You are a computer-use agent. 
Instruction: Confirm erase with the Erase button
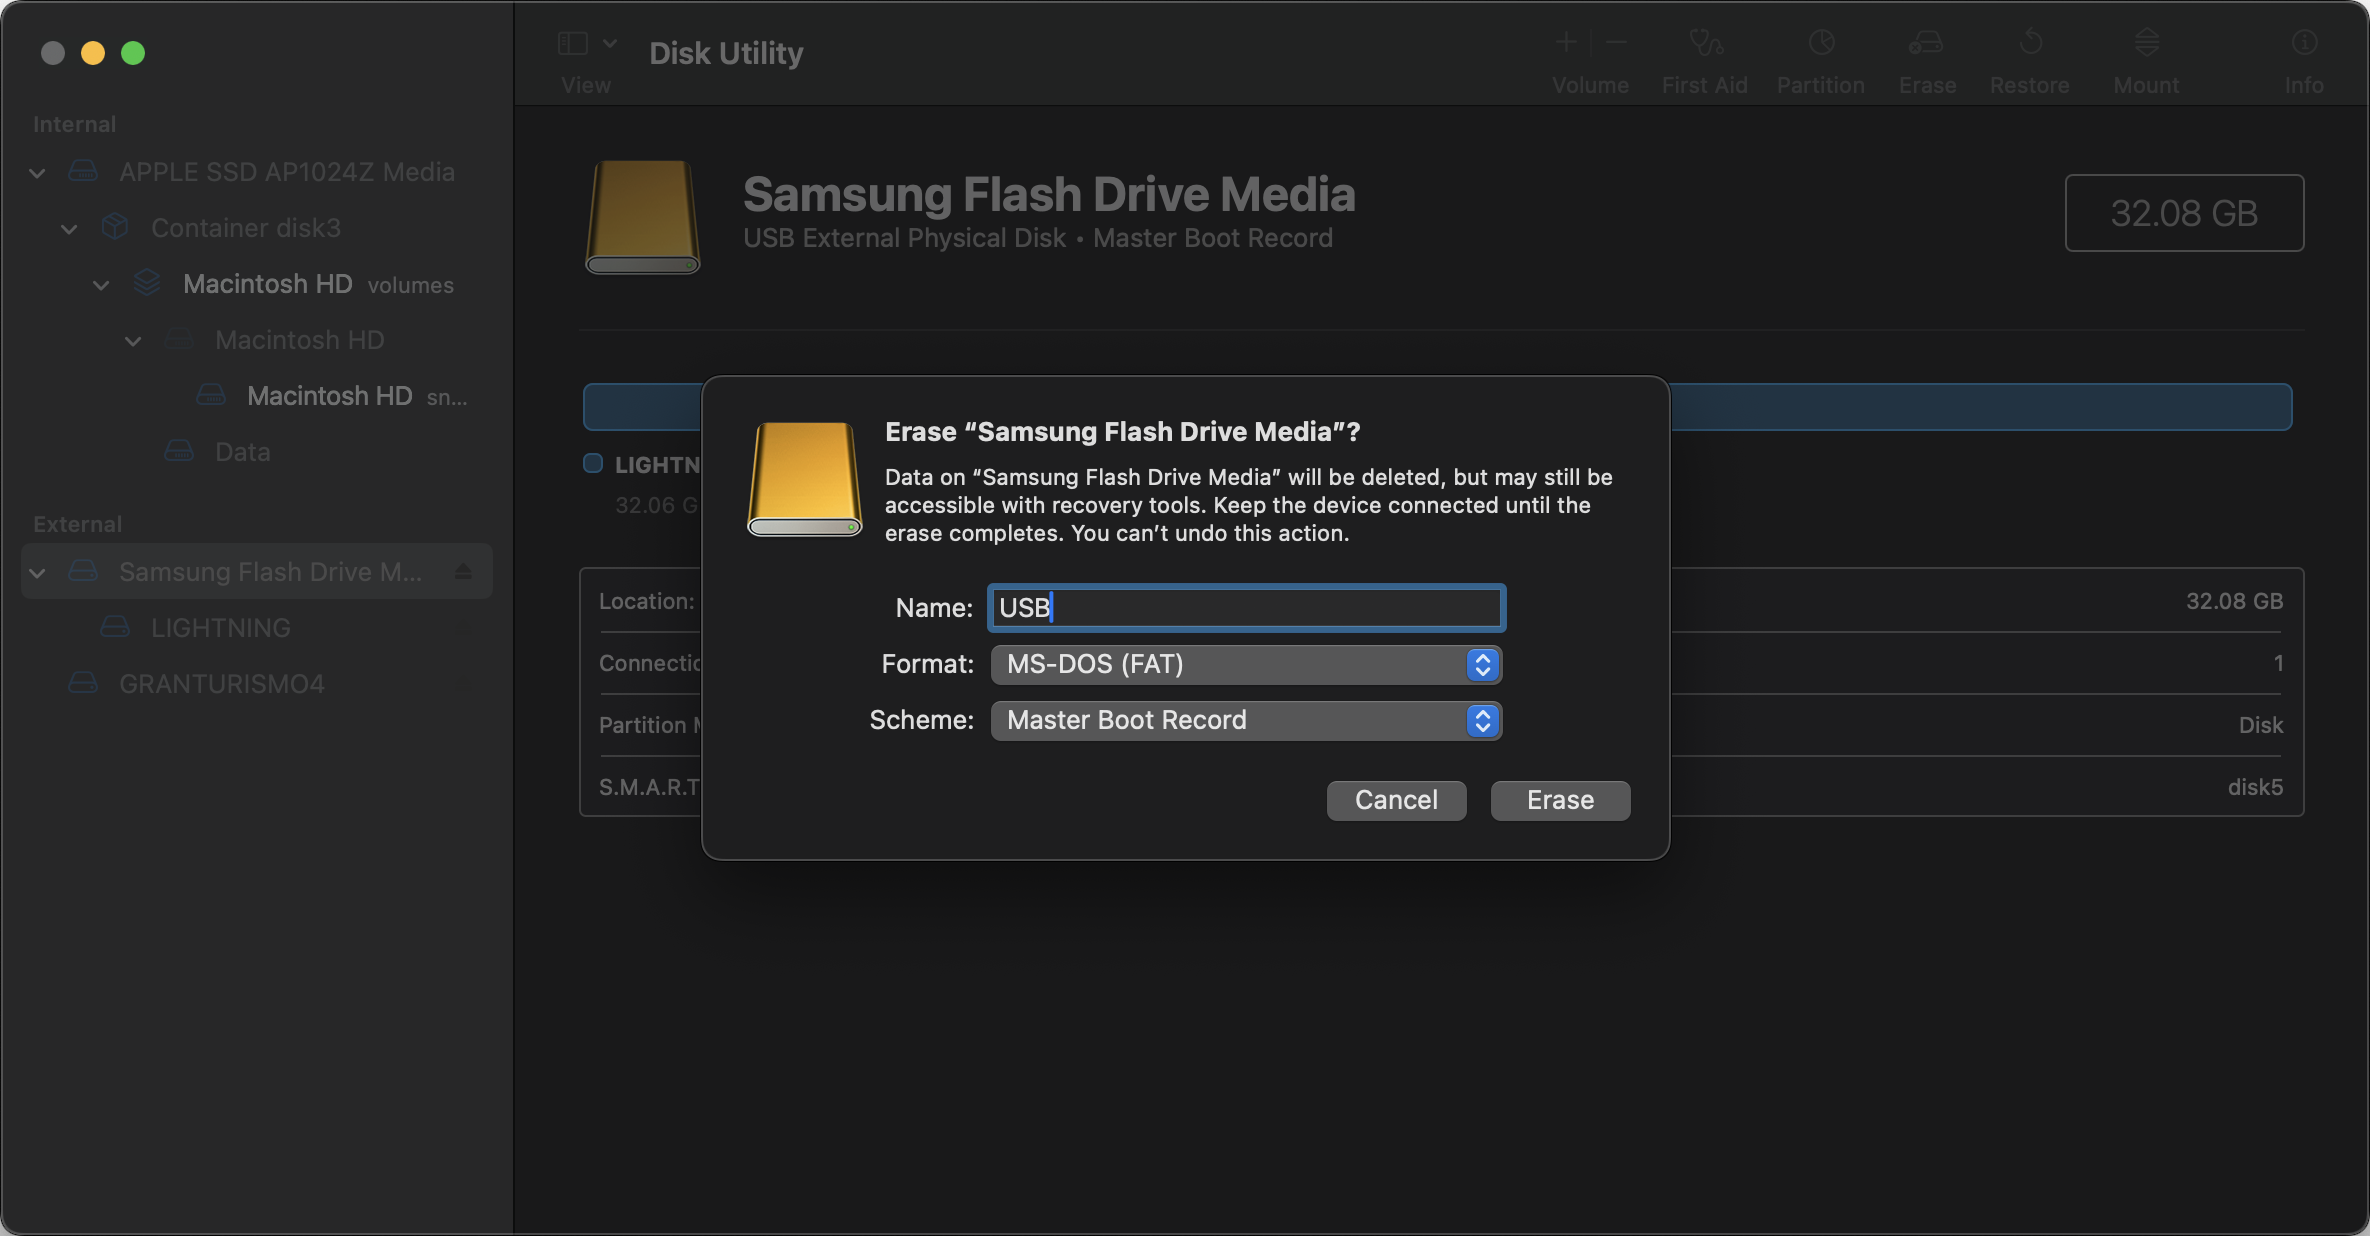(1559, 800)
